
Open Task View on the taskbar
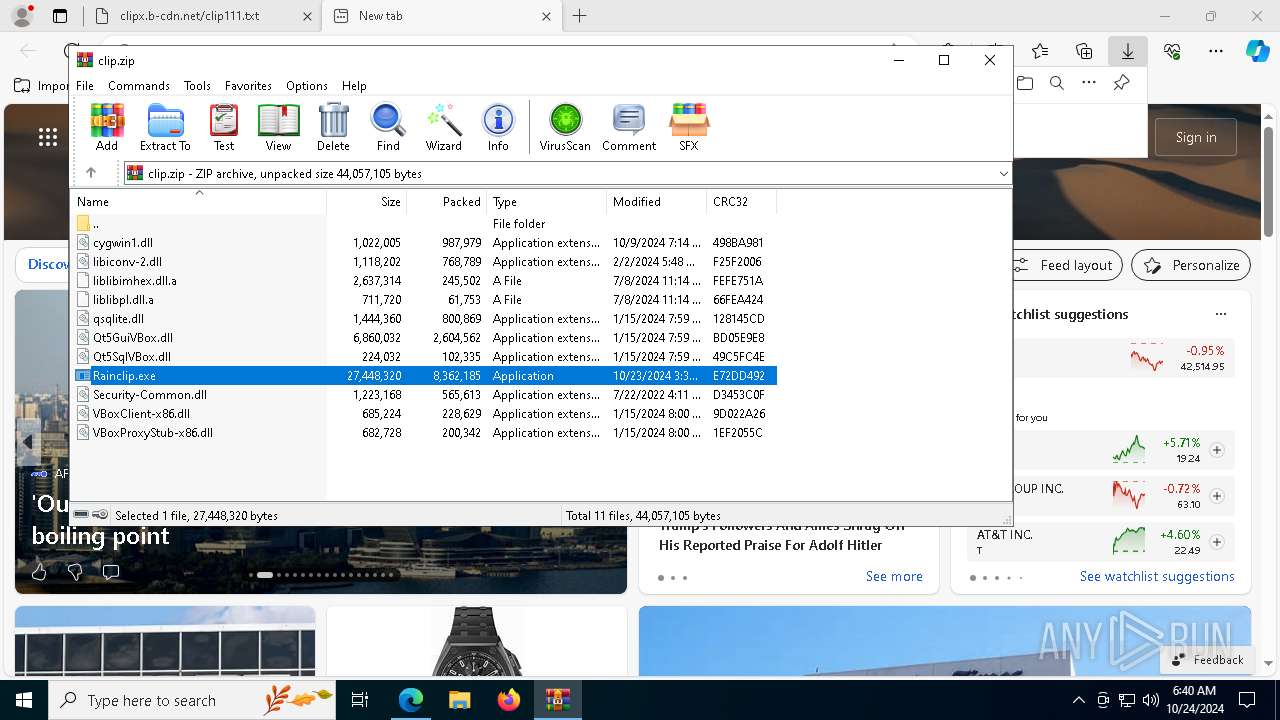click(360, 700)
